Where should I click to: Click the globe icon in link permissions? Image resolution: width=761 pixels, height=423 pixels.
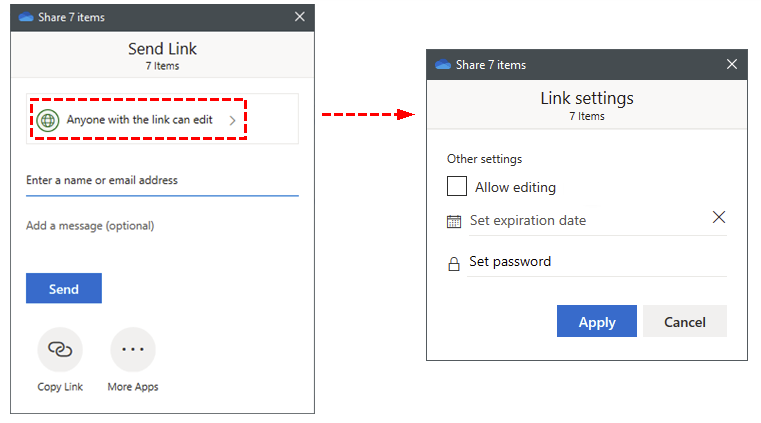[x=49, y=120]
